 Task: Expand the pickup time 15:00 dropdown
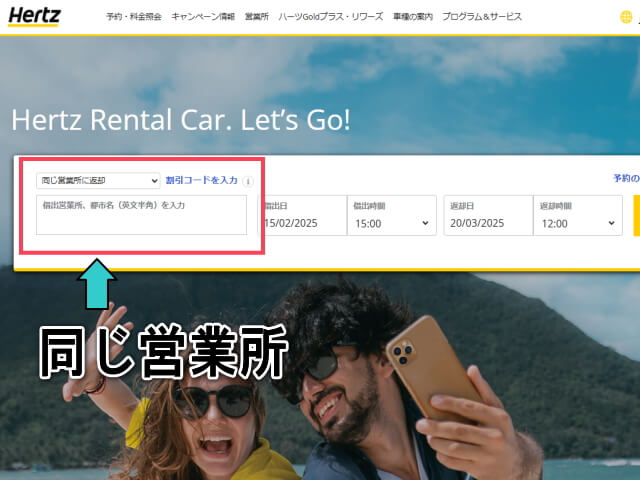392,215
